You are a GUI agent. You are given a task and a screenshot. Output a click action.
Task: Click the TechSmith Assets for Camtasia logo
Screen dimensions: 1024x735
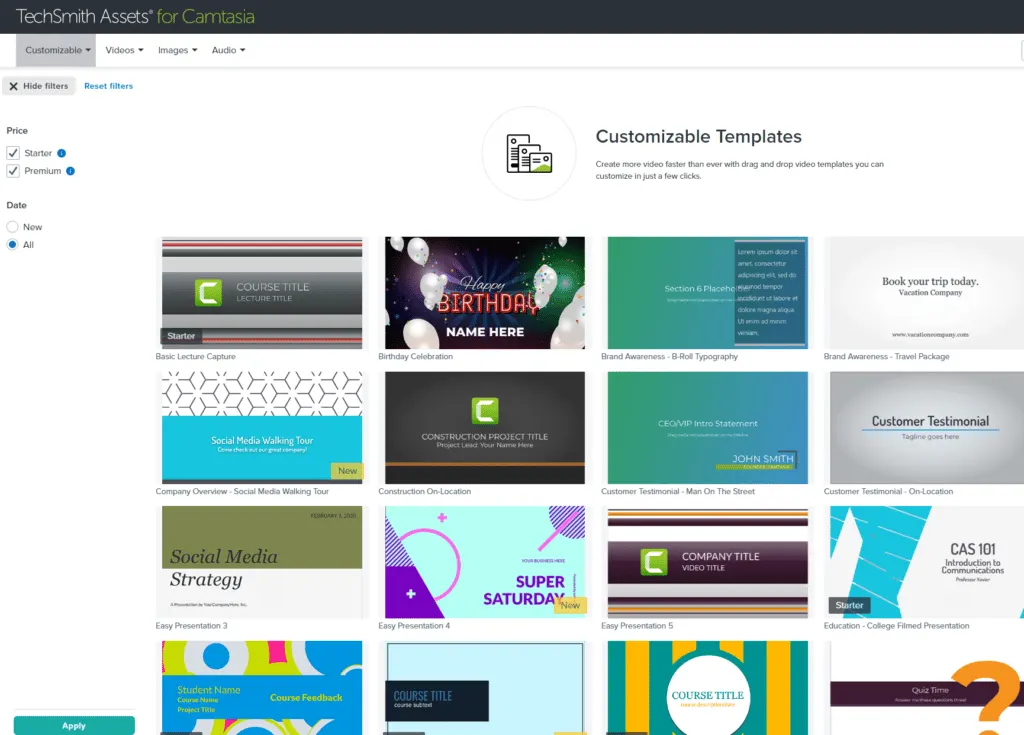[x=135, y=16]
